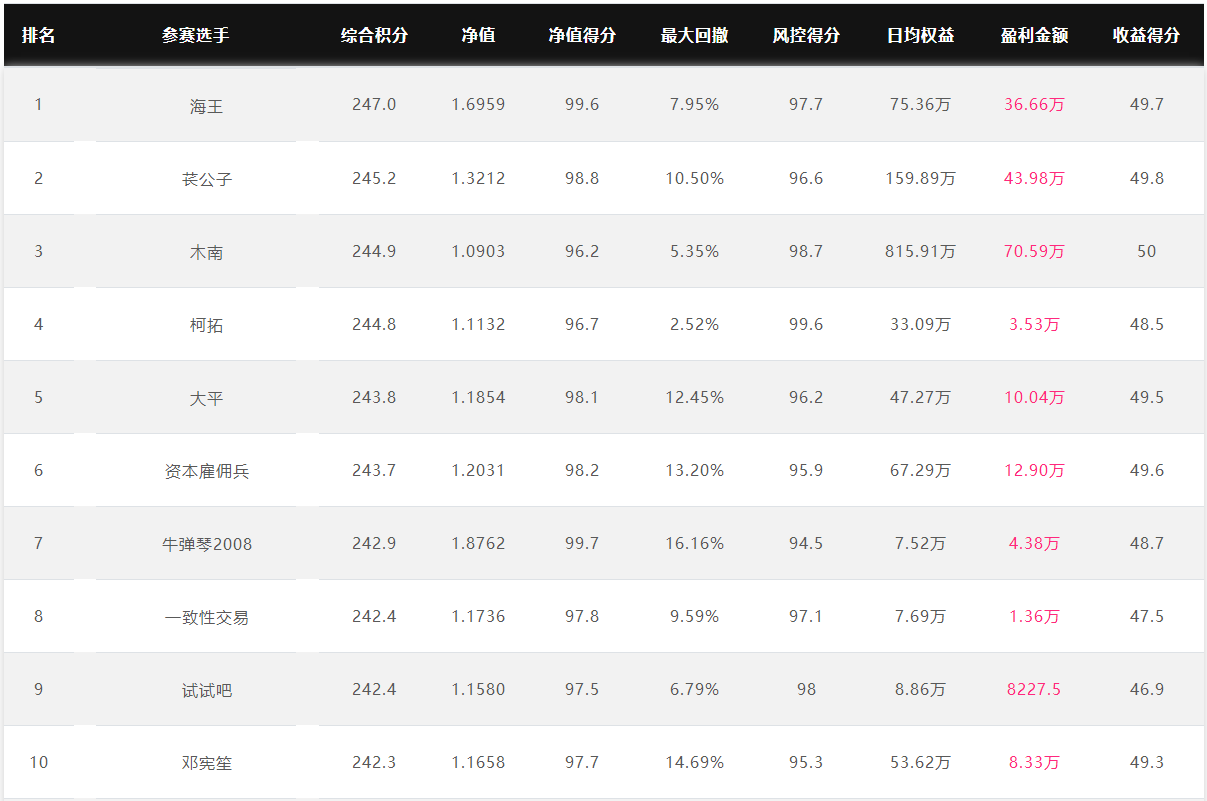Click contestant 试试吧
The height and width of the screenshot is (801, 1207).
(x=206, y=690)
